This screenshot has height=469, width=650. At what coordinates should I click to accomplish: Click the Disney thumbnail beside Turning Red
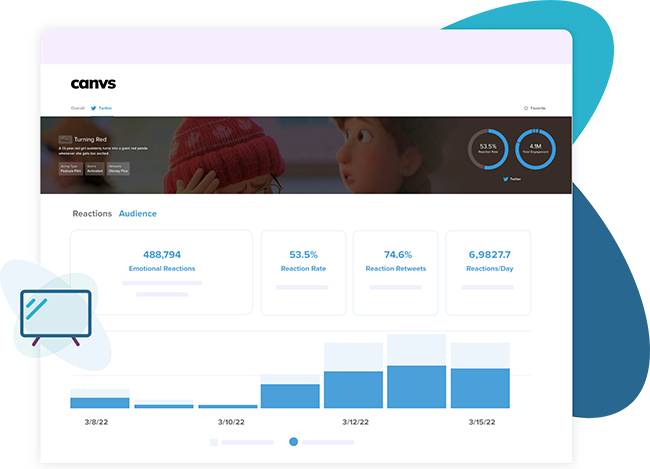tap(65, 139)
